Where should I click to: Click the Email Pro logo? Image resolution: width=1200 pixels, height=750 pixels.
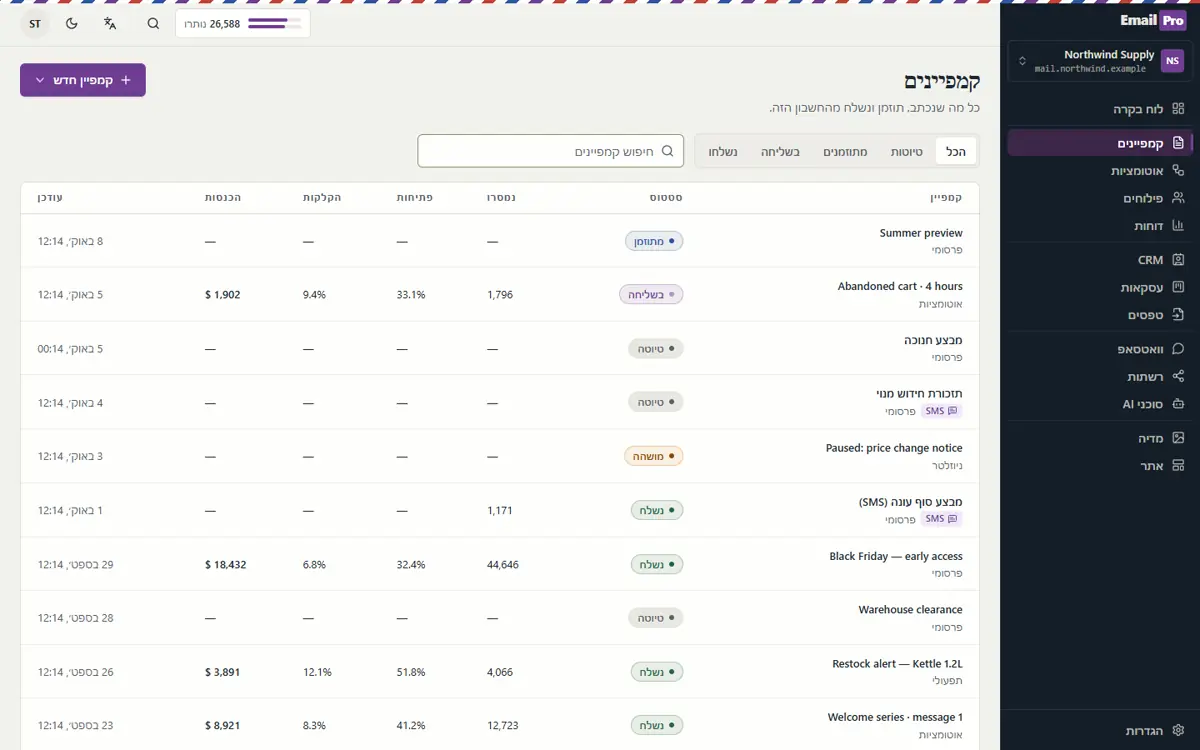click(x=1152, y=21)
